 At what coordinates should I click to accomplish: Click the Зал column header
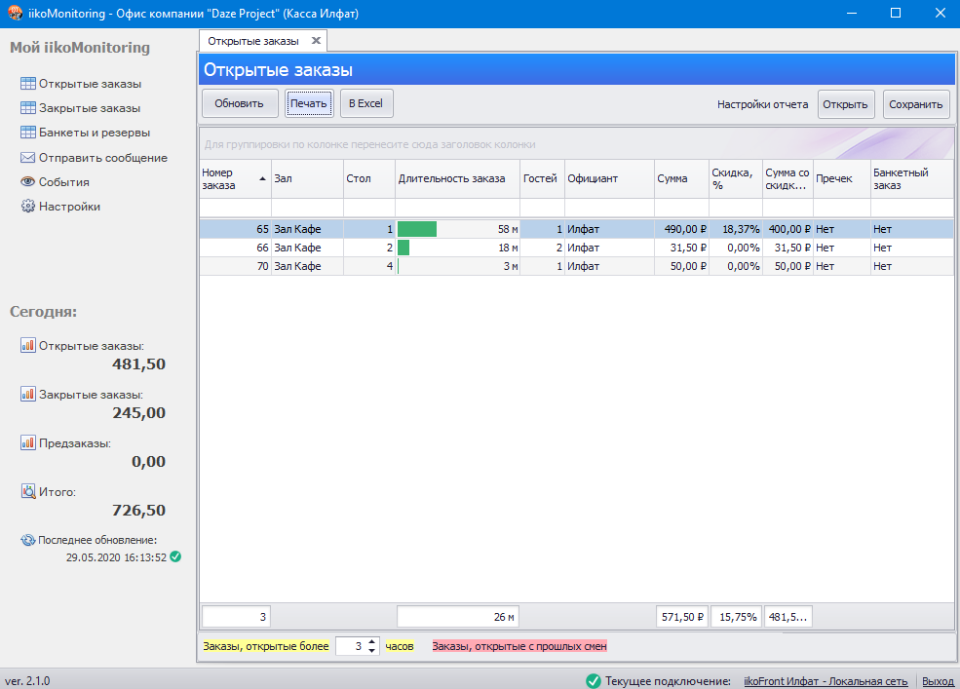pos(307,179)
